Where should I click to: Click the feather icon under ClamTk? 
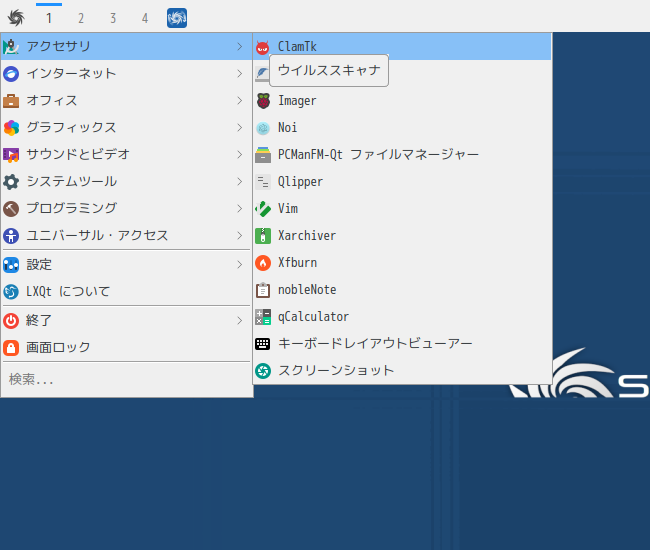tap(262, 74)
